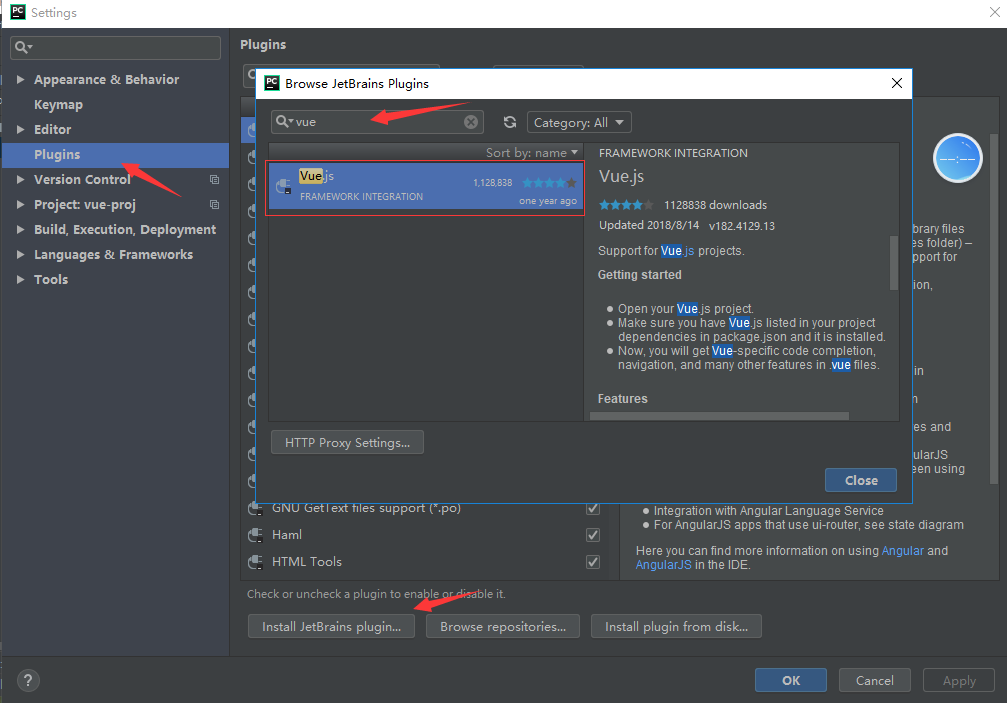The height and width of the screenshot is (703, 1007).
Task: Open HTTP Proxy Settings
Action: 347,442
